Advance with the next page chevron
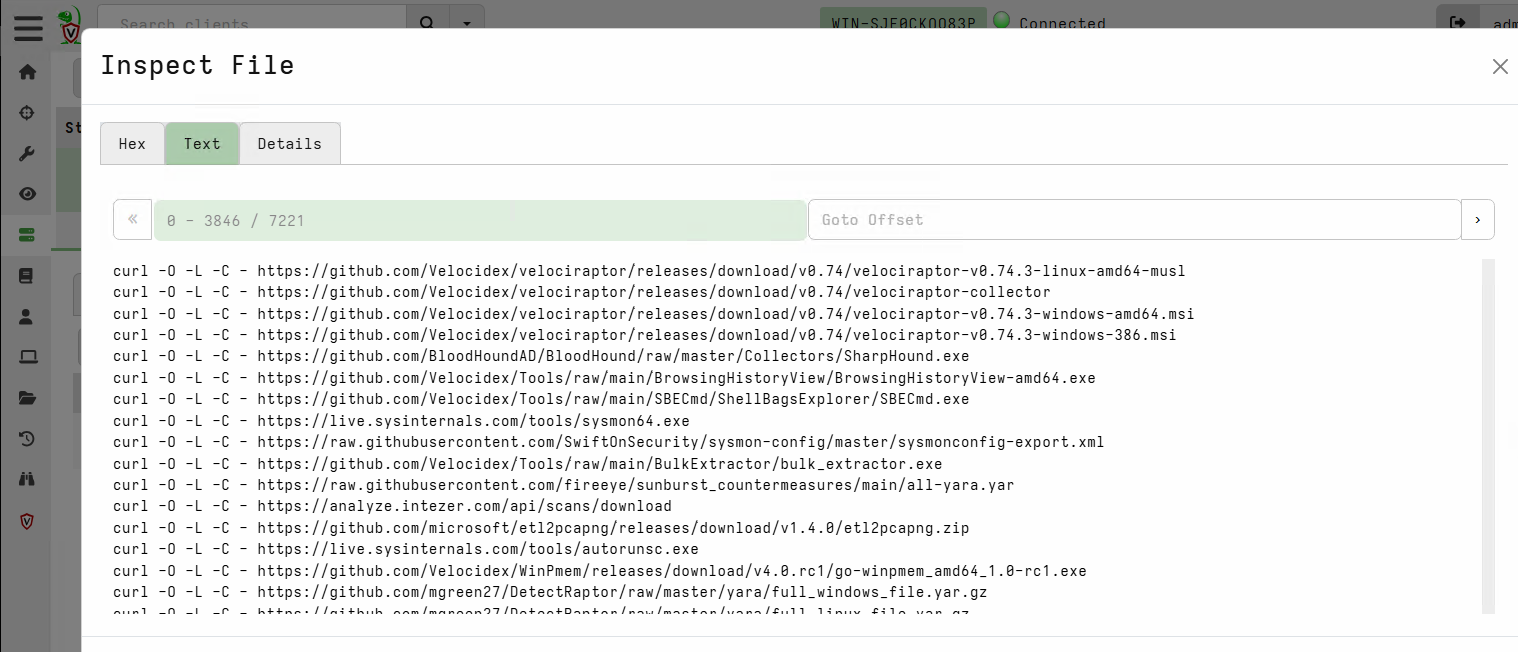 (1477, 219)
